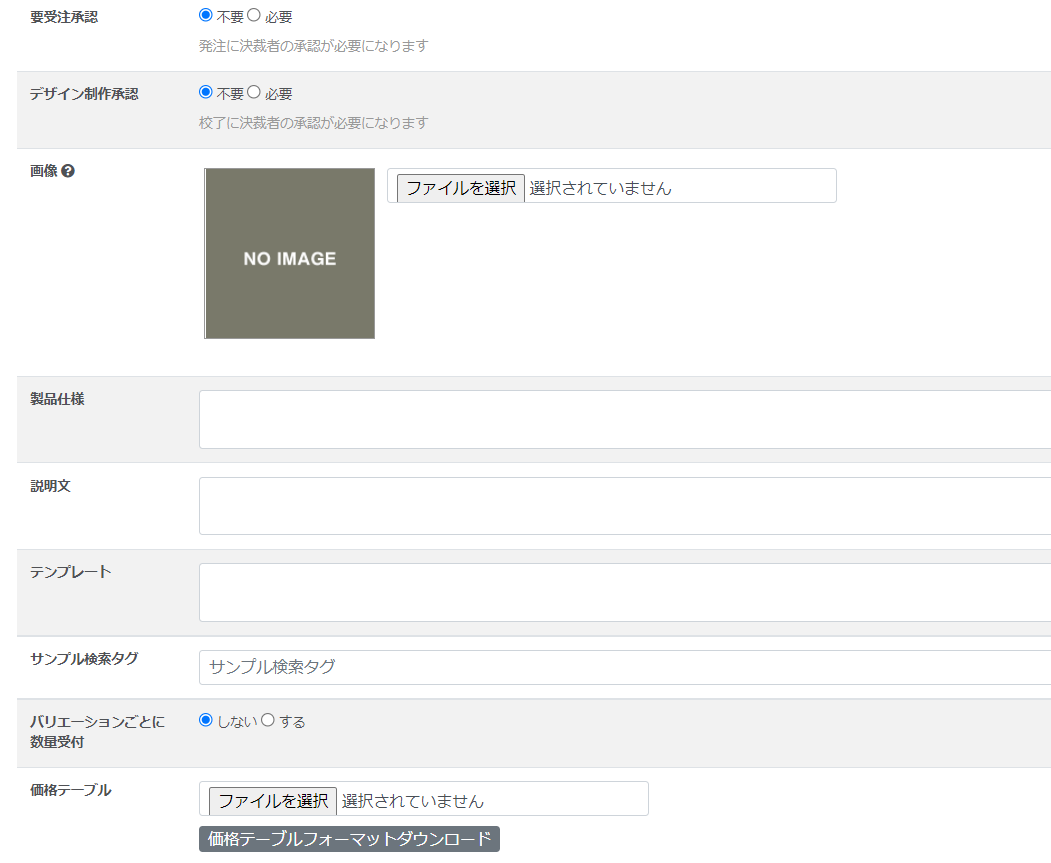Viewport: 1051px width, 863px height.
Task: Click the help icon beside 画像
Action: click(x=68, y=171)
